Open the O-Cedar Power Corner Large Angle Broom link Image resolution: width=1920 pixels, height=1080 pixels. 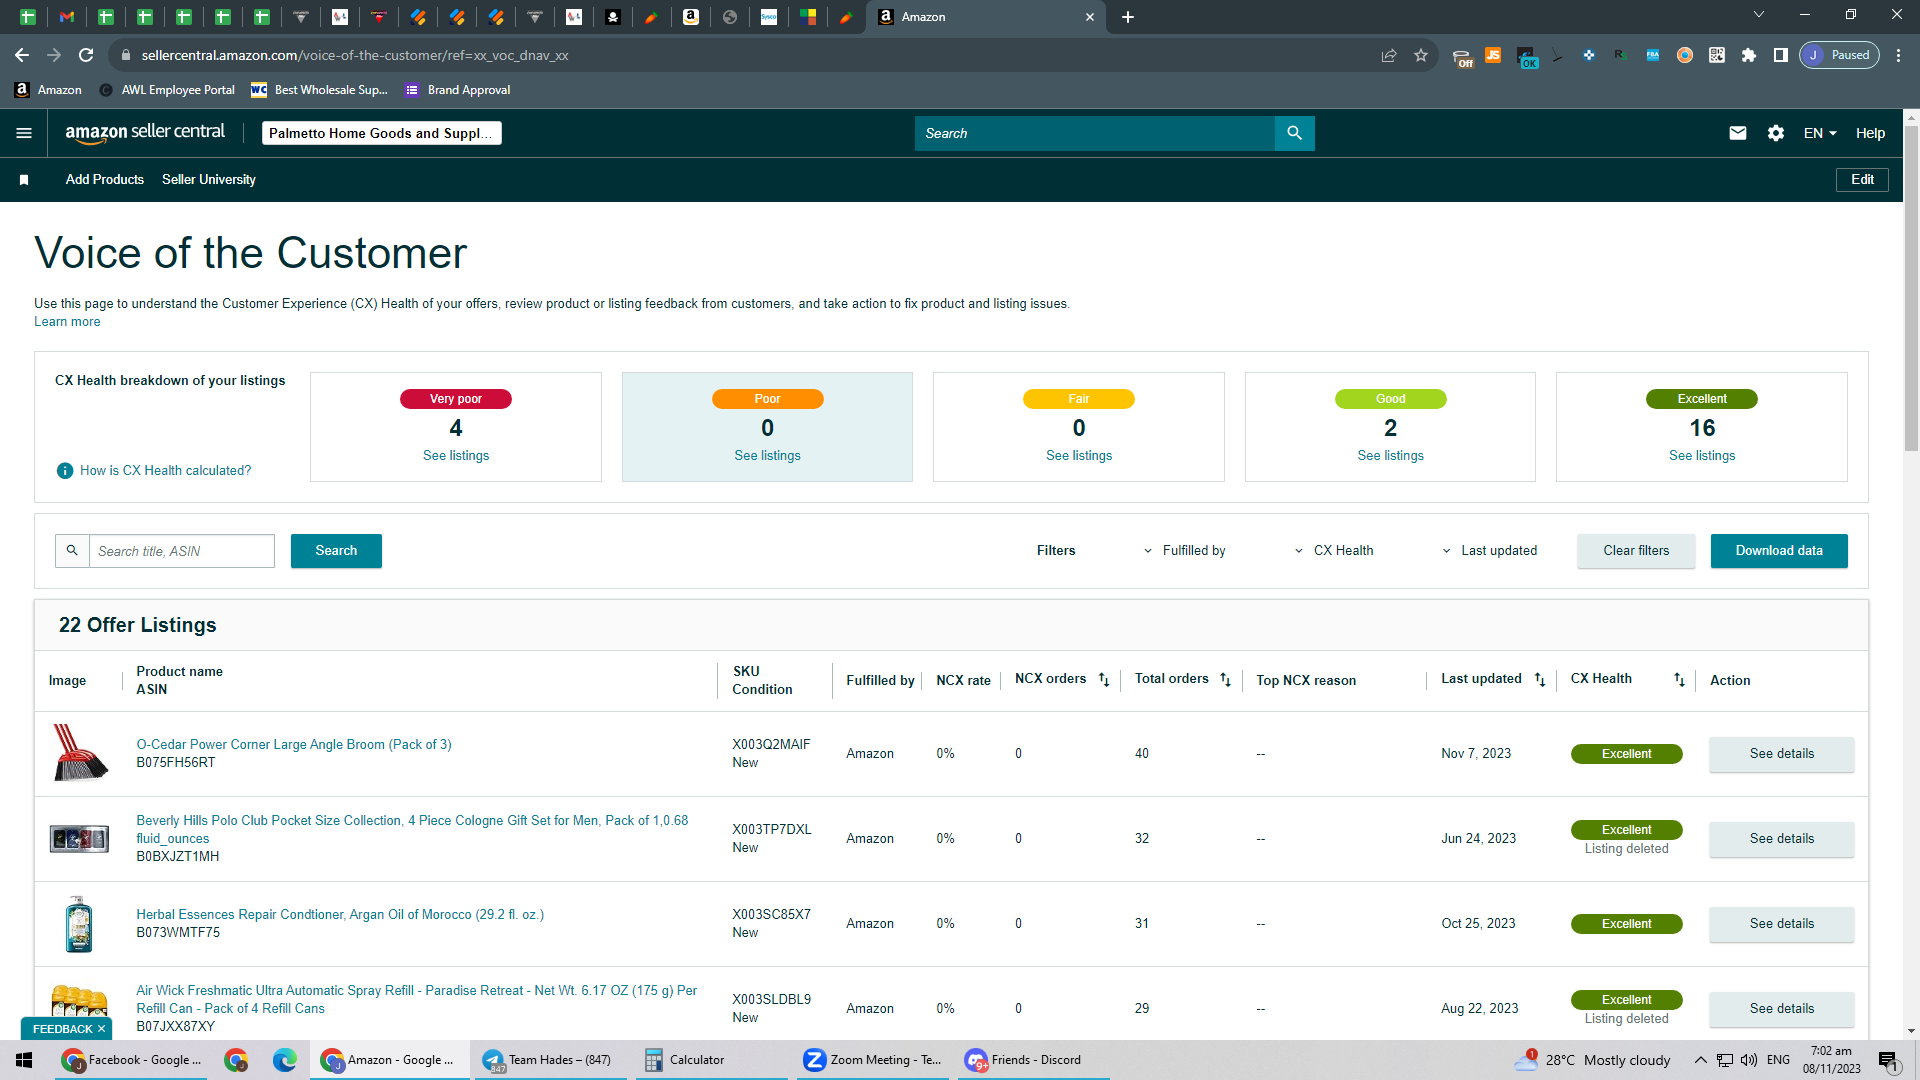pos(294,745)
